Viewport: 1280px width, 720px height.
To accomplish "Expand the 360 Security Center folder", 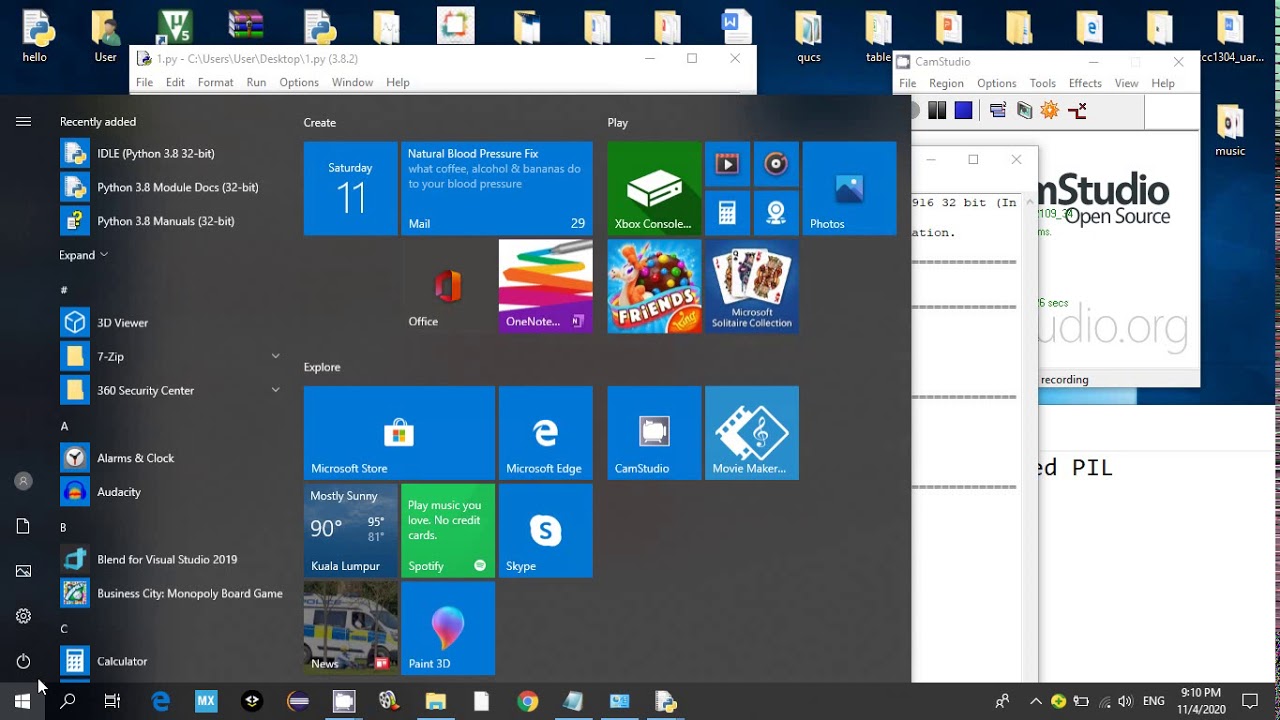I will (x=276, y=390).
